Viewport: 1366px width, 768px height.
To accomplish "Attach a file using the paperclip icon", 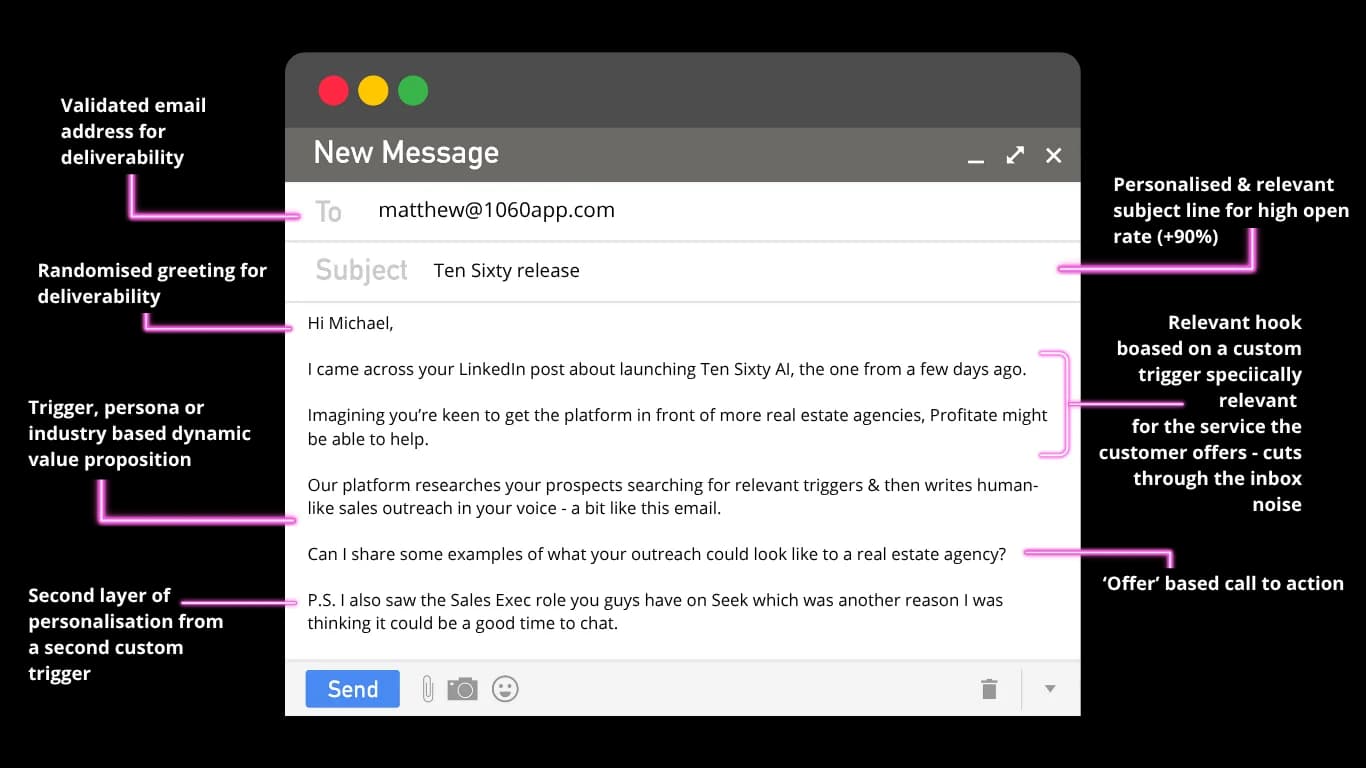I will (x=427, y=688).
